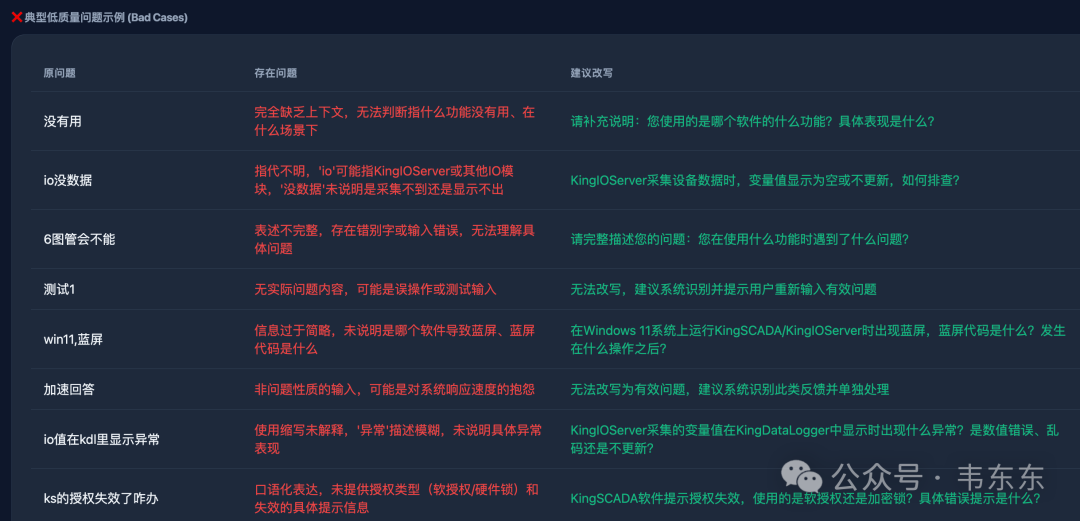Click the '原问题' column header
The height and width of the screenshot is (521, 1080).
point(59,73)
